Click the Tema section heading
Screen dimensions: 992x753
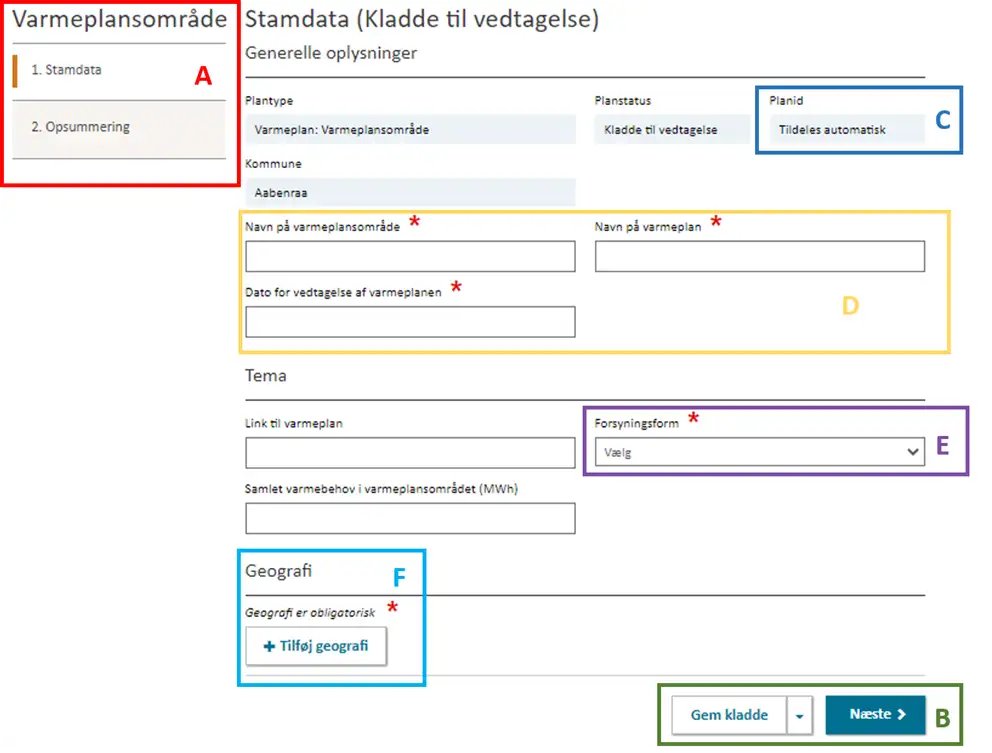pos(266,376)
